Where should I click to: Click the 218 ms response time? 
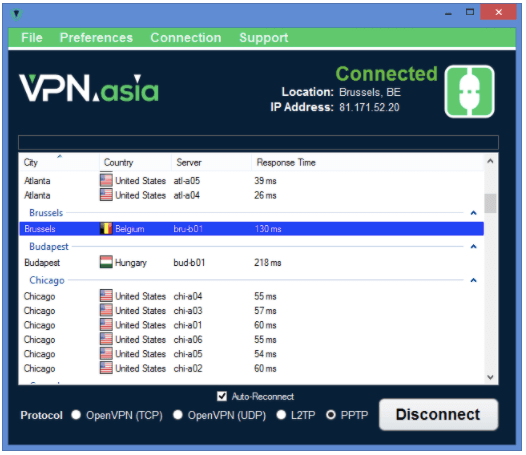click(268, 262)
